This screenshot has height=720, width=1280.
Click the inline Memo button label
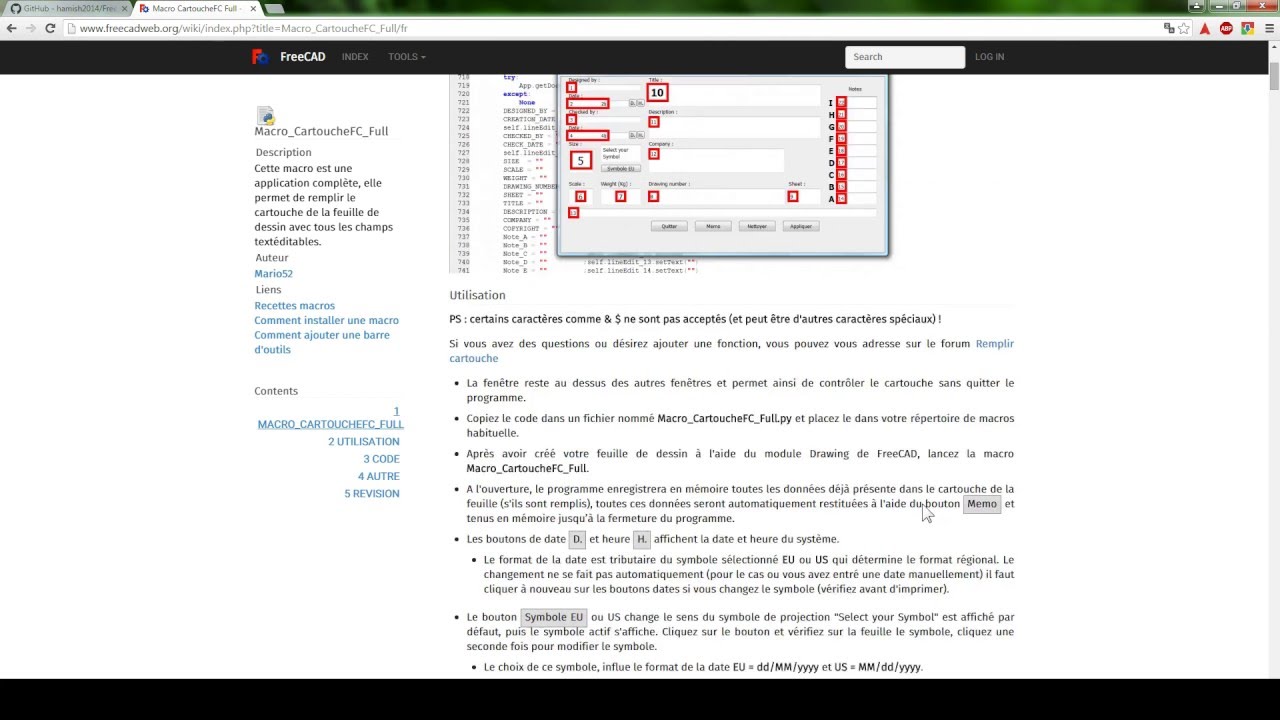coord(982,504)
